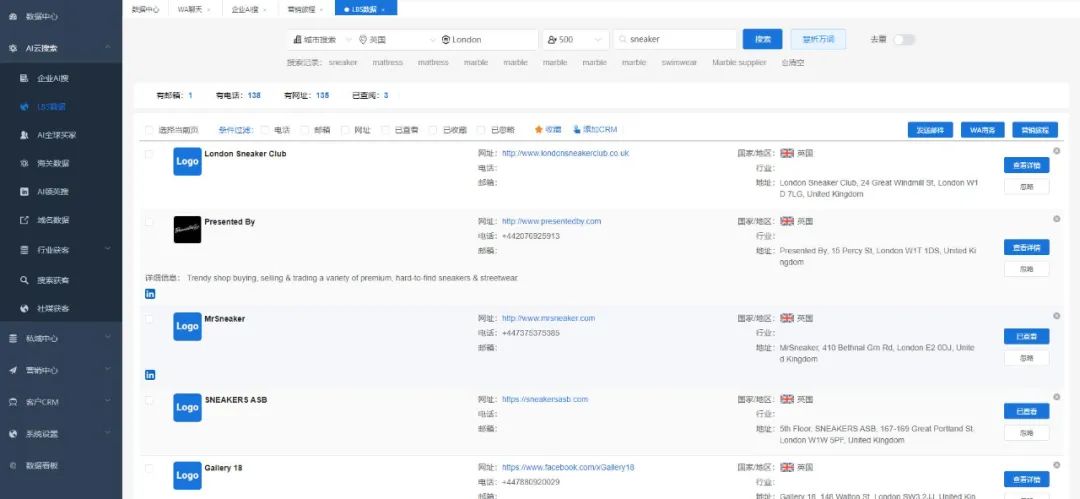Image resolution: width=1080 pixels, height=499 pixels.
Task: Switch to the 数据中心 tab
Action: click(145, 10)
